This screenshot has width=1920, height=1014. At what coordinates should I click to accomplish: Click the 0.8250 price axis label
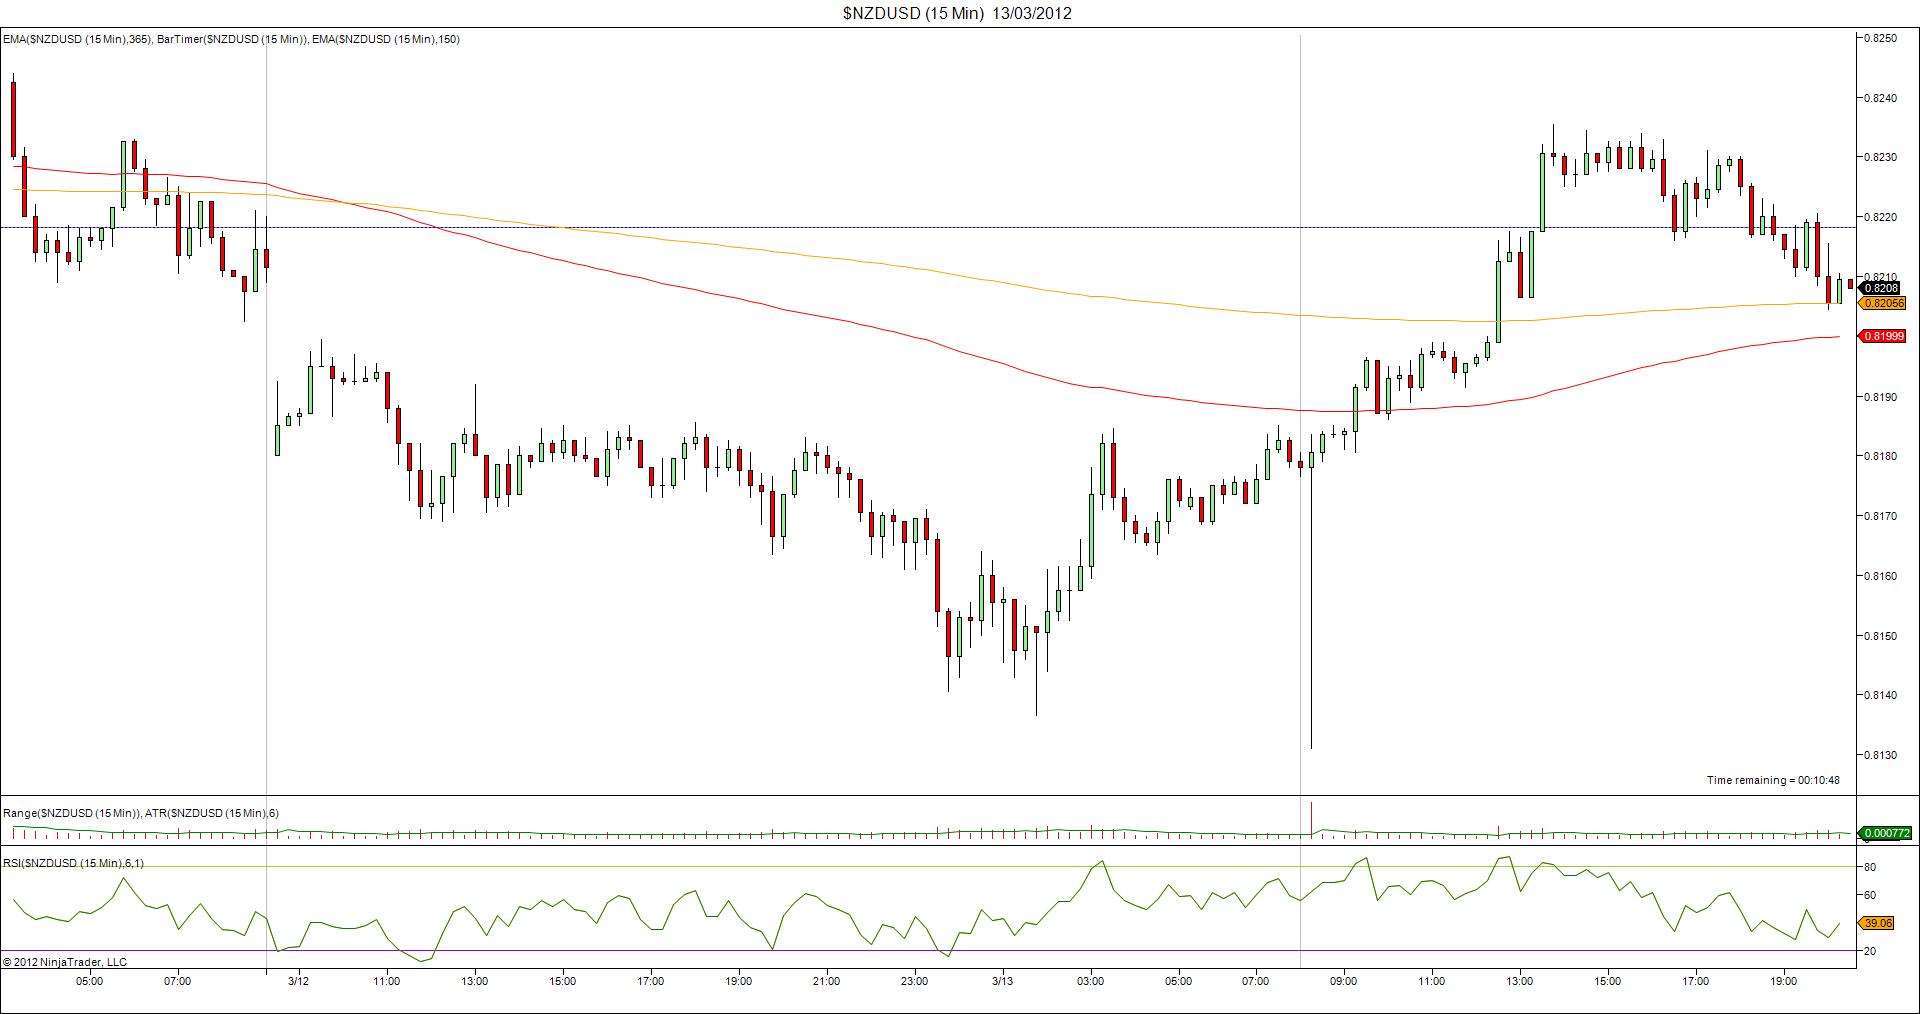click(1880, 38)
